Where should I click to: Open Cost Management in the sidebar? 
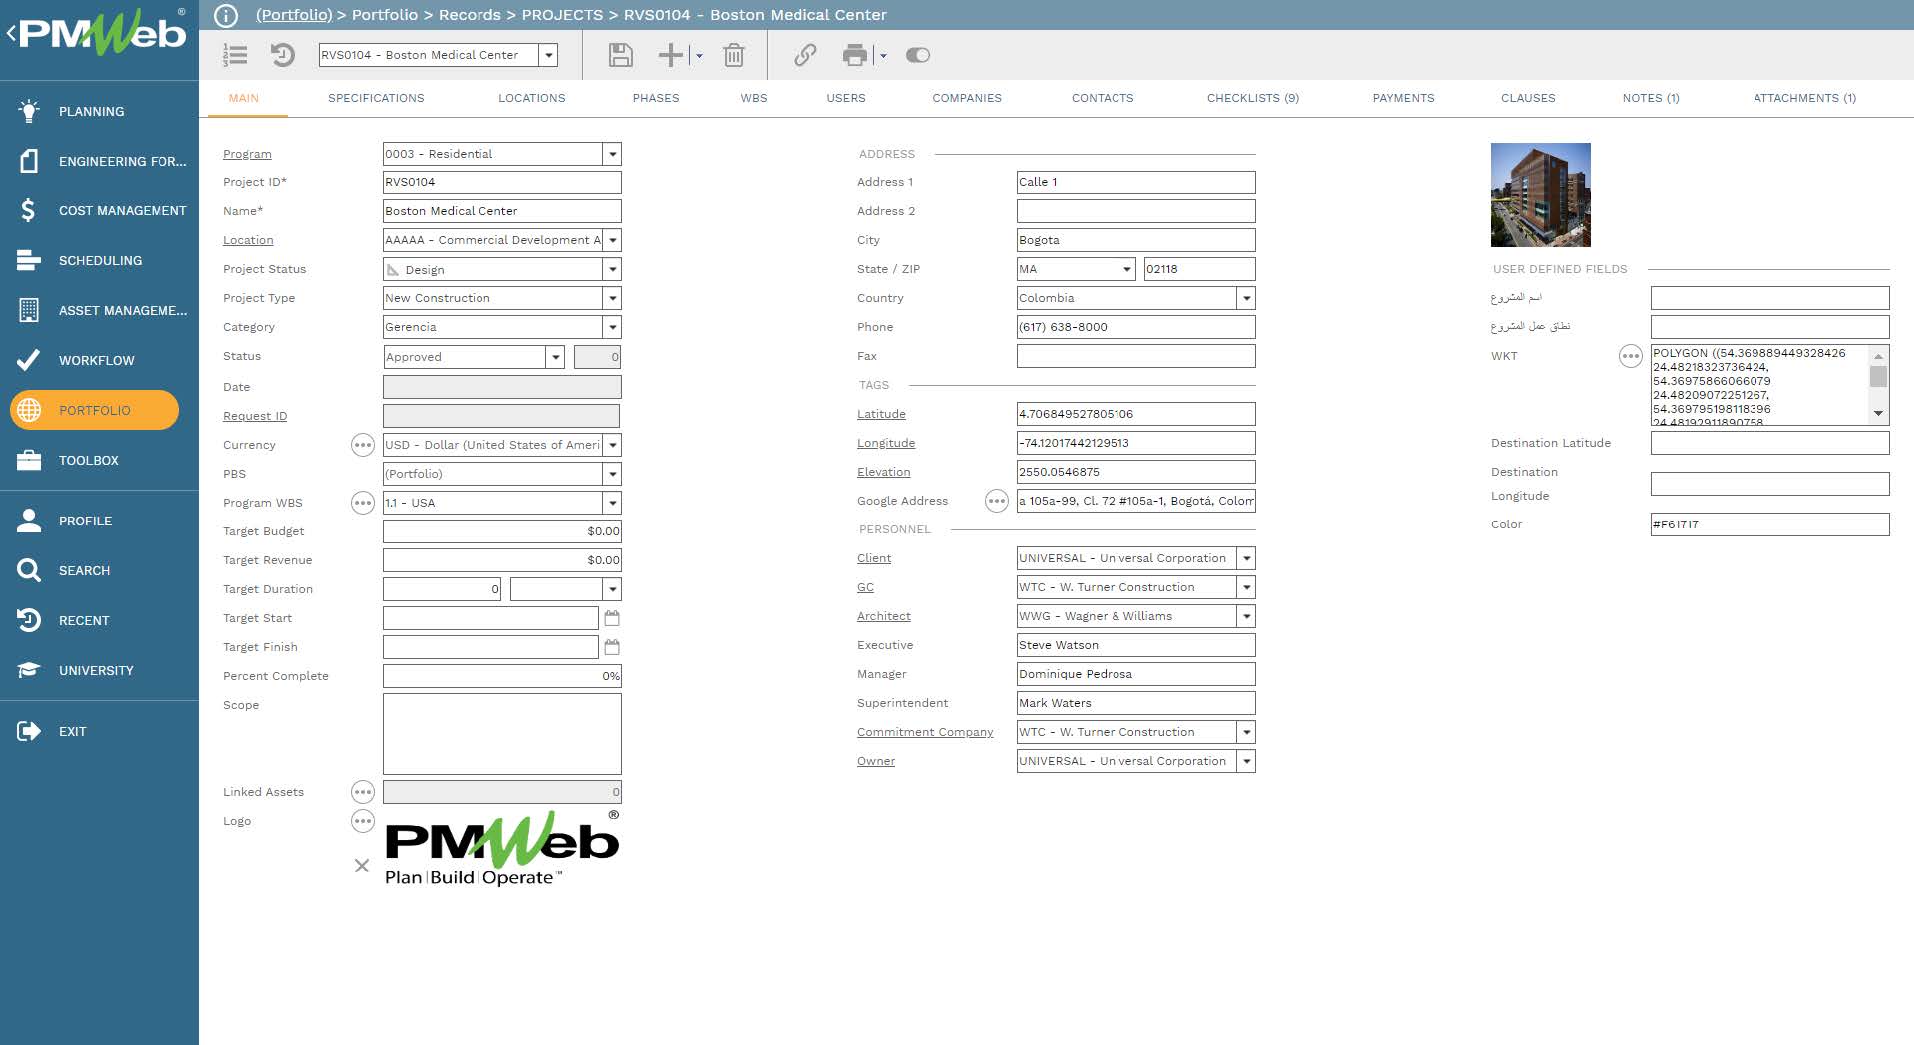122,211
